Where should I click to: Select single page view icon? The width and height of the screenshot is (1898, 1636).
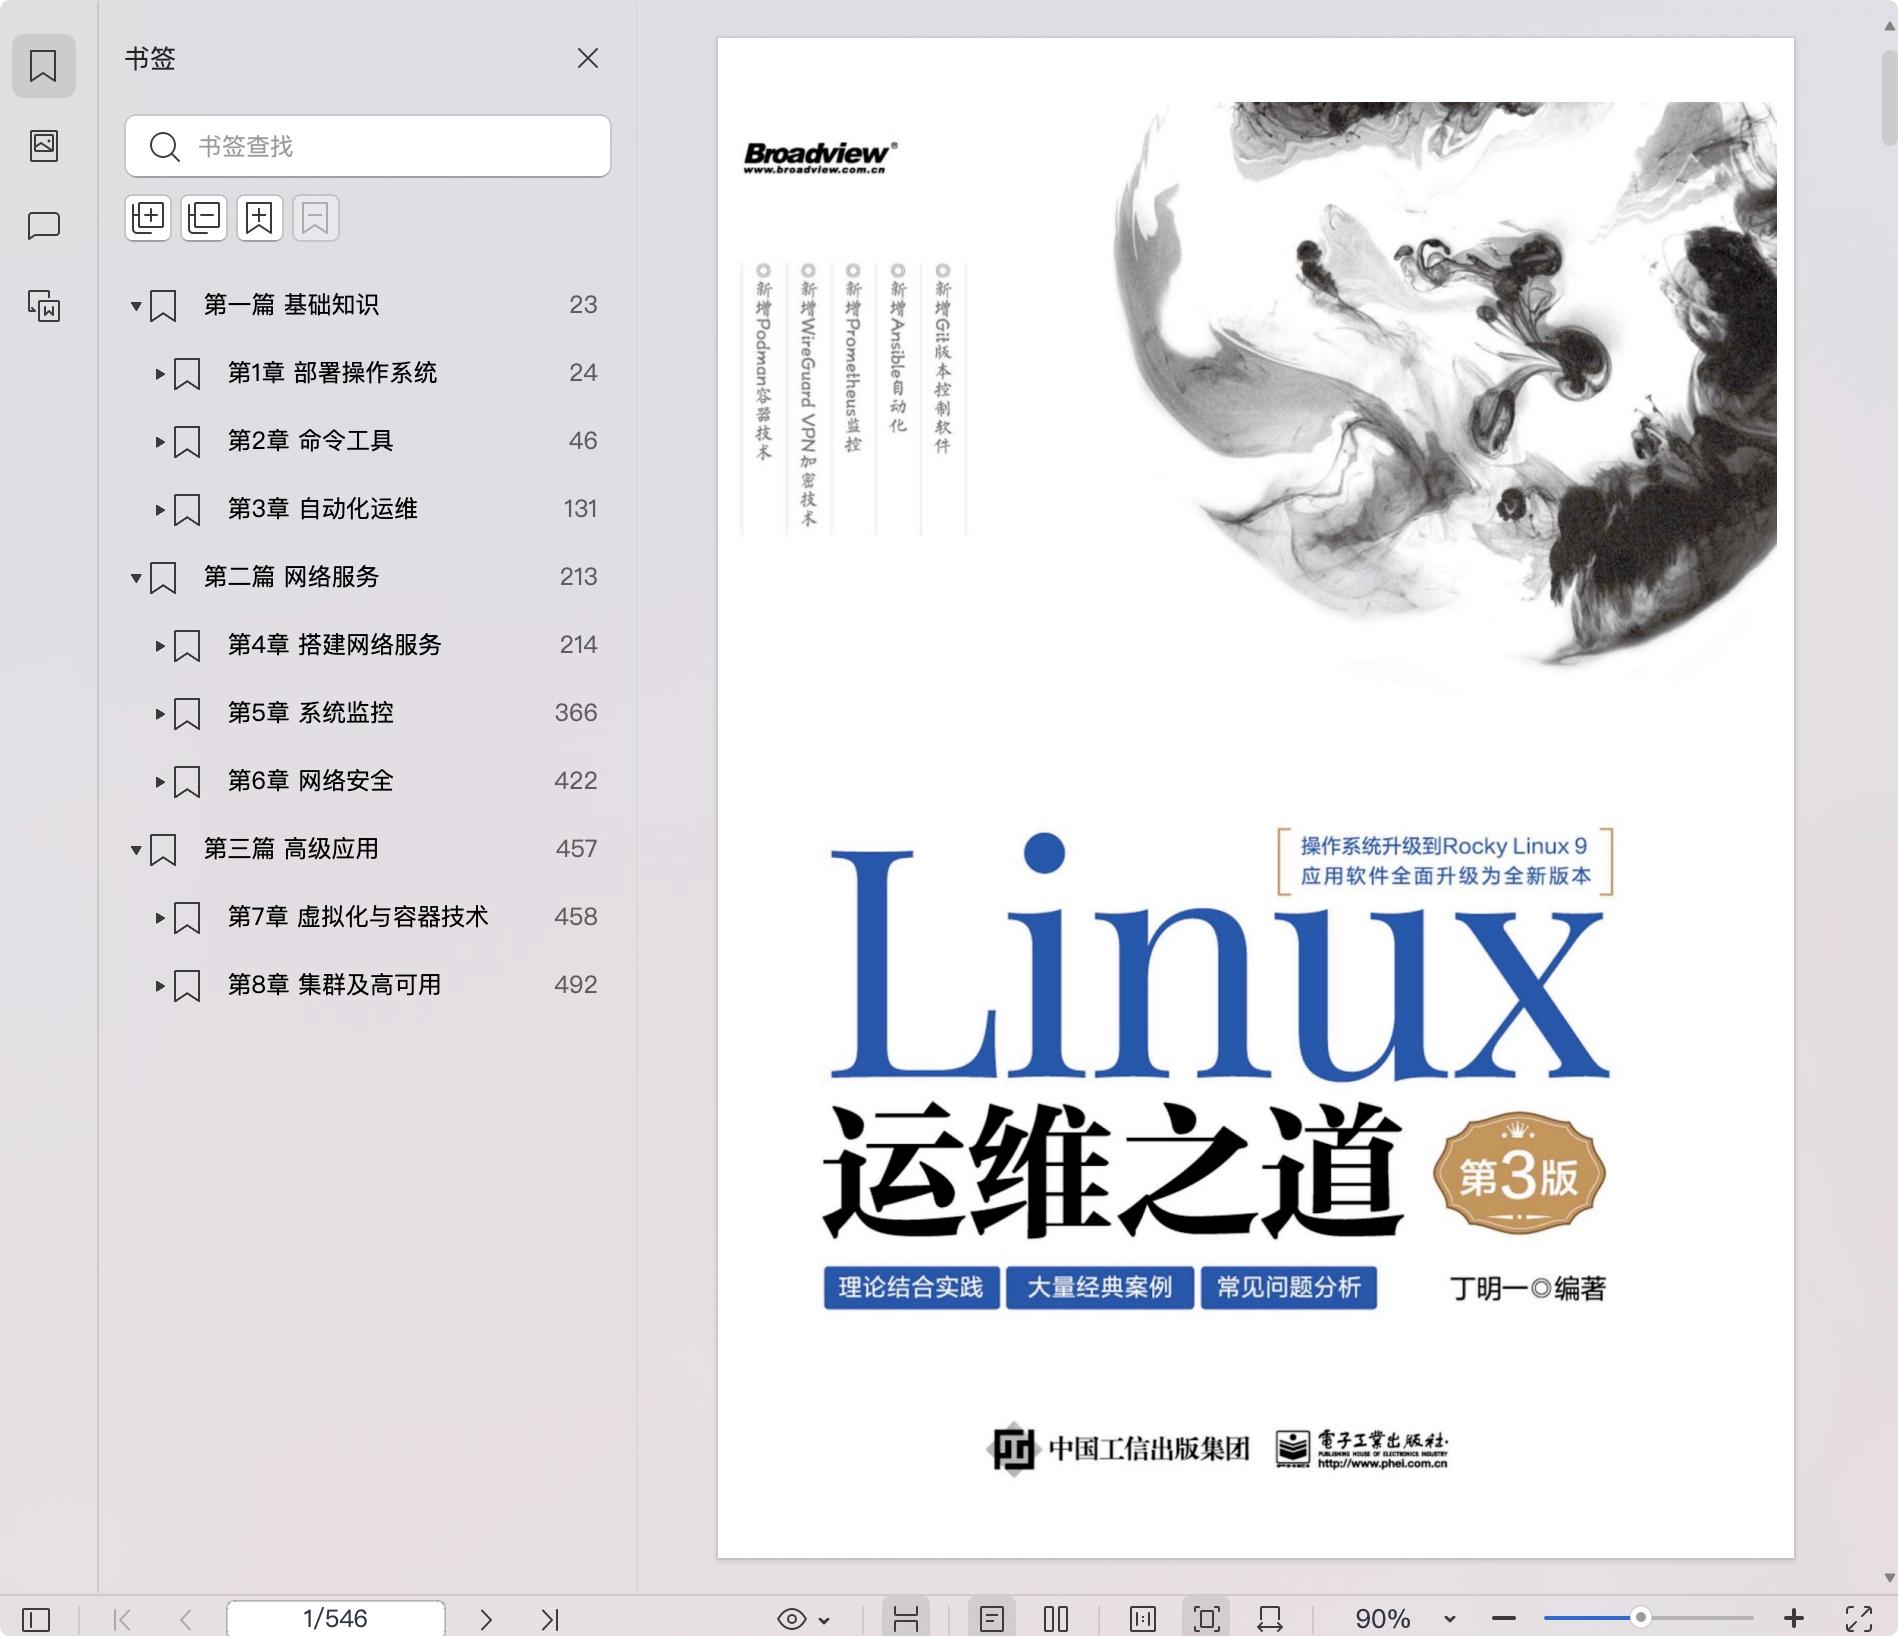pyautogui.click(x=992, y=1619)
